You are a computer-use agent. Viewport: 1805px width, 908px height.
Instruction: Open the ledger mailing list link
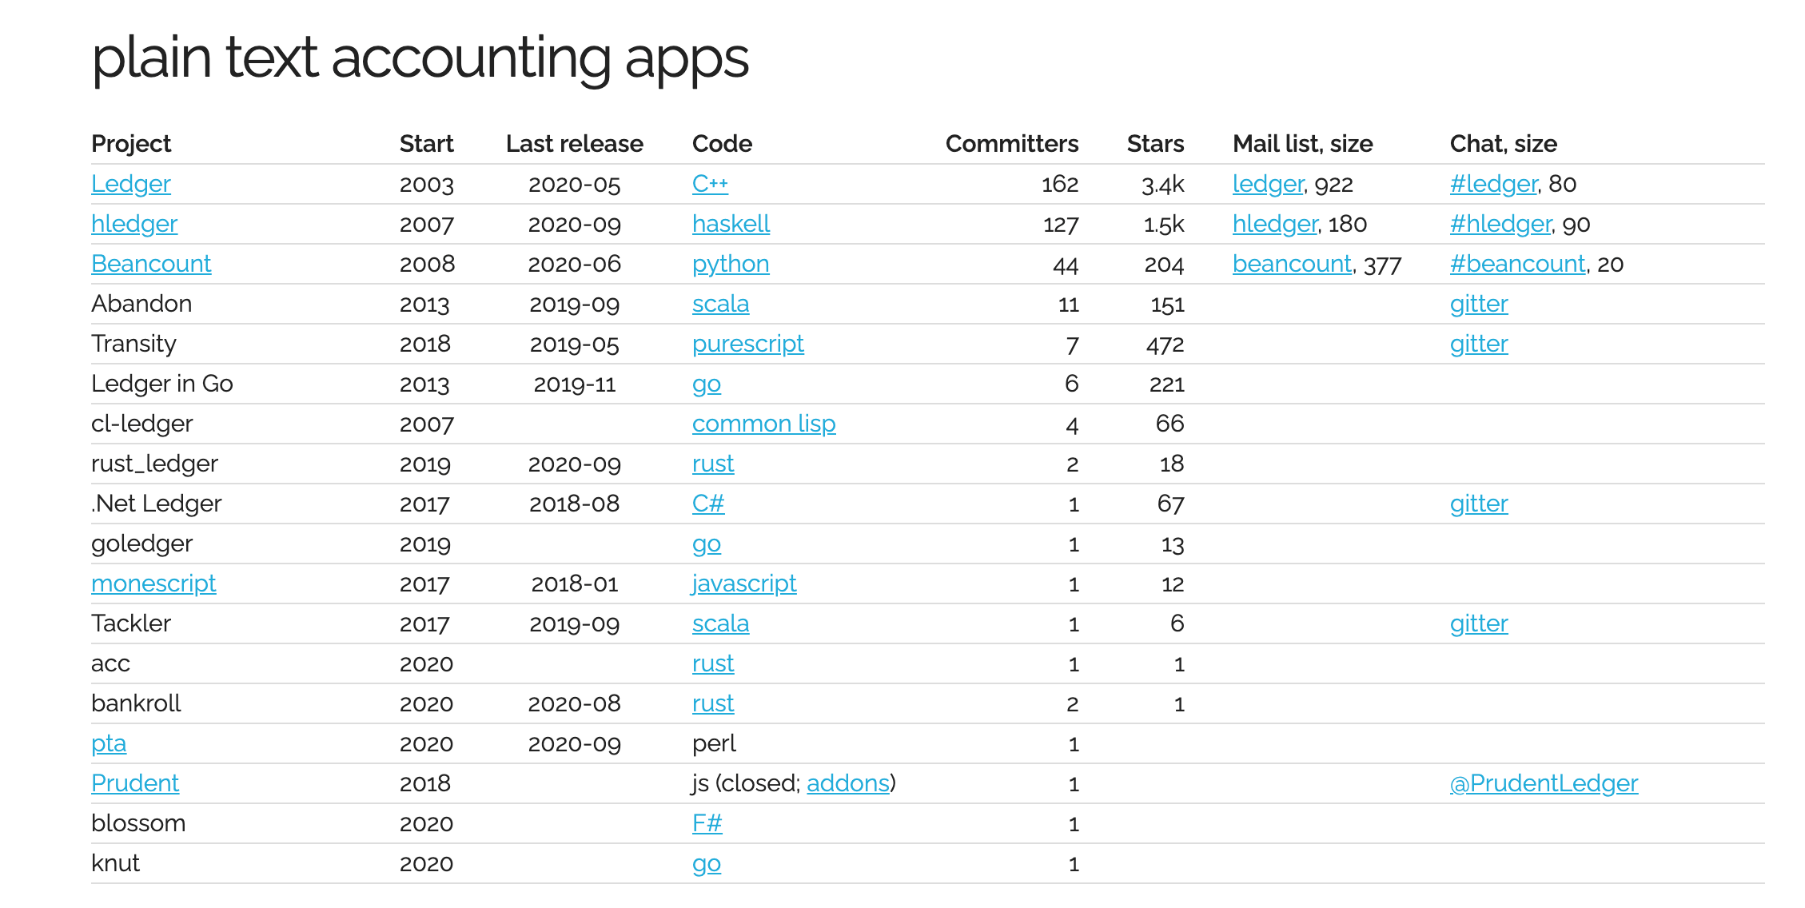[1267, 184]
